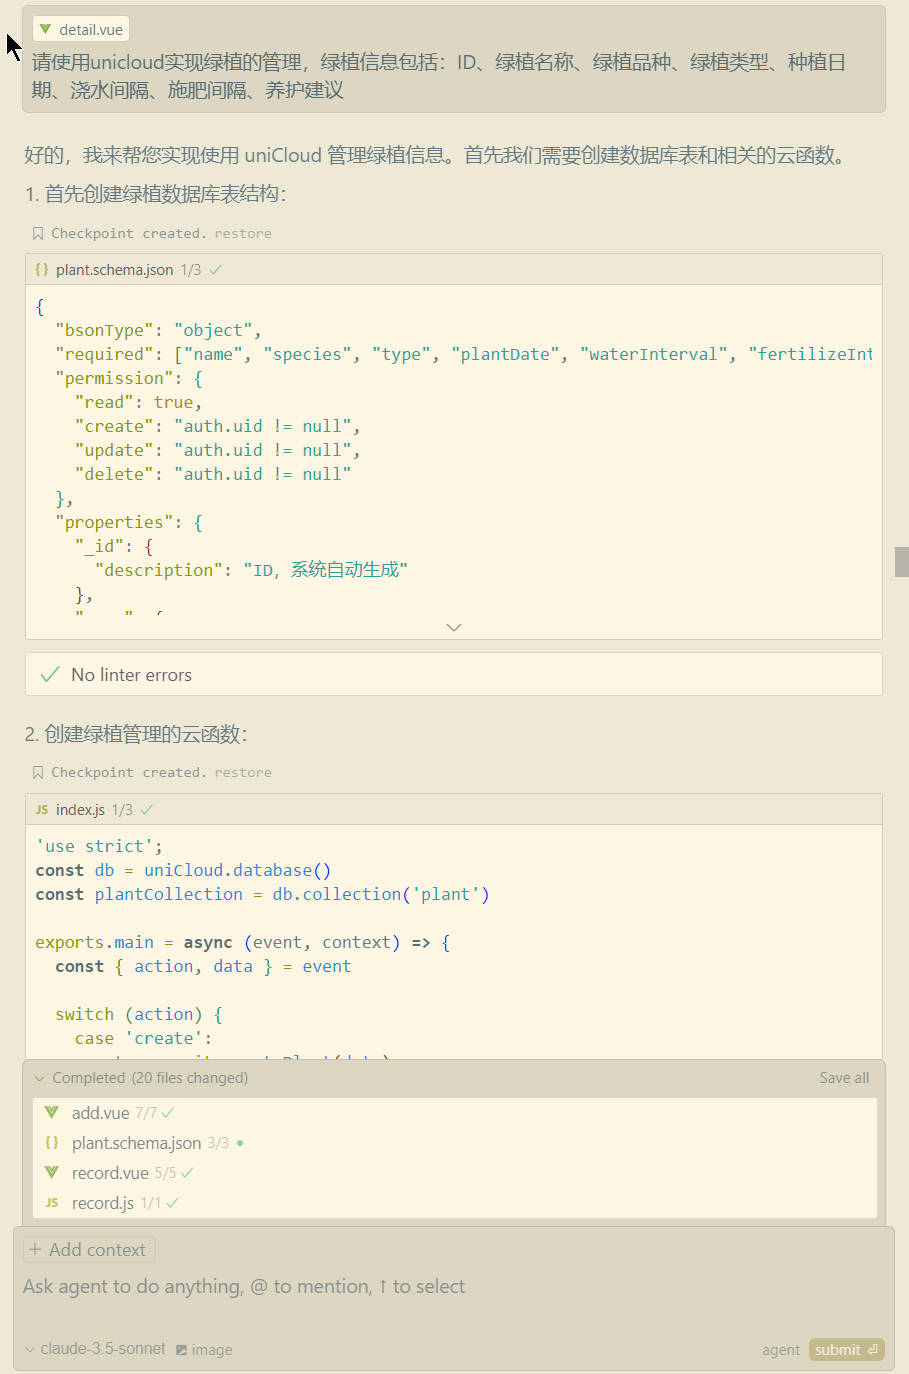
Task: Click the bookmark icon before Checkpoint created
Action: [36, 233]
